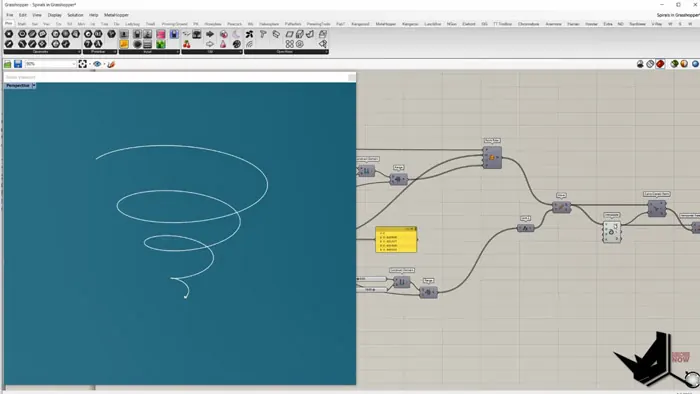The height and width of the screenshot is (394, 700).
Task: Select the white outlined arrow icon
Action: click(x=210, y=44)
